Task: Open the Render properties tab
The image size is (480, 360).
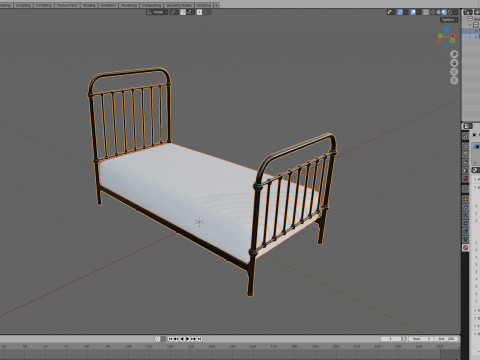Action: [466, 146]
